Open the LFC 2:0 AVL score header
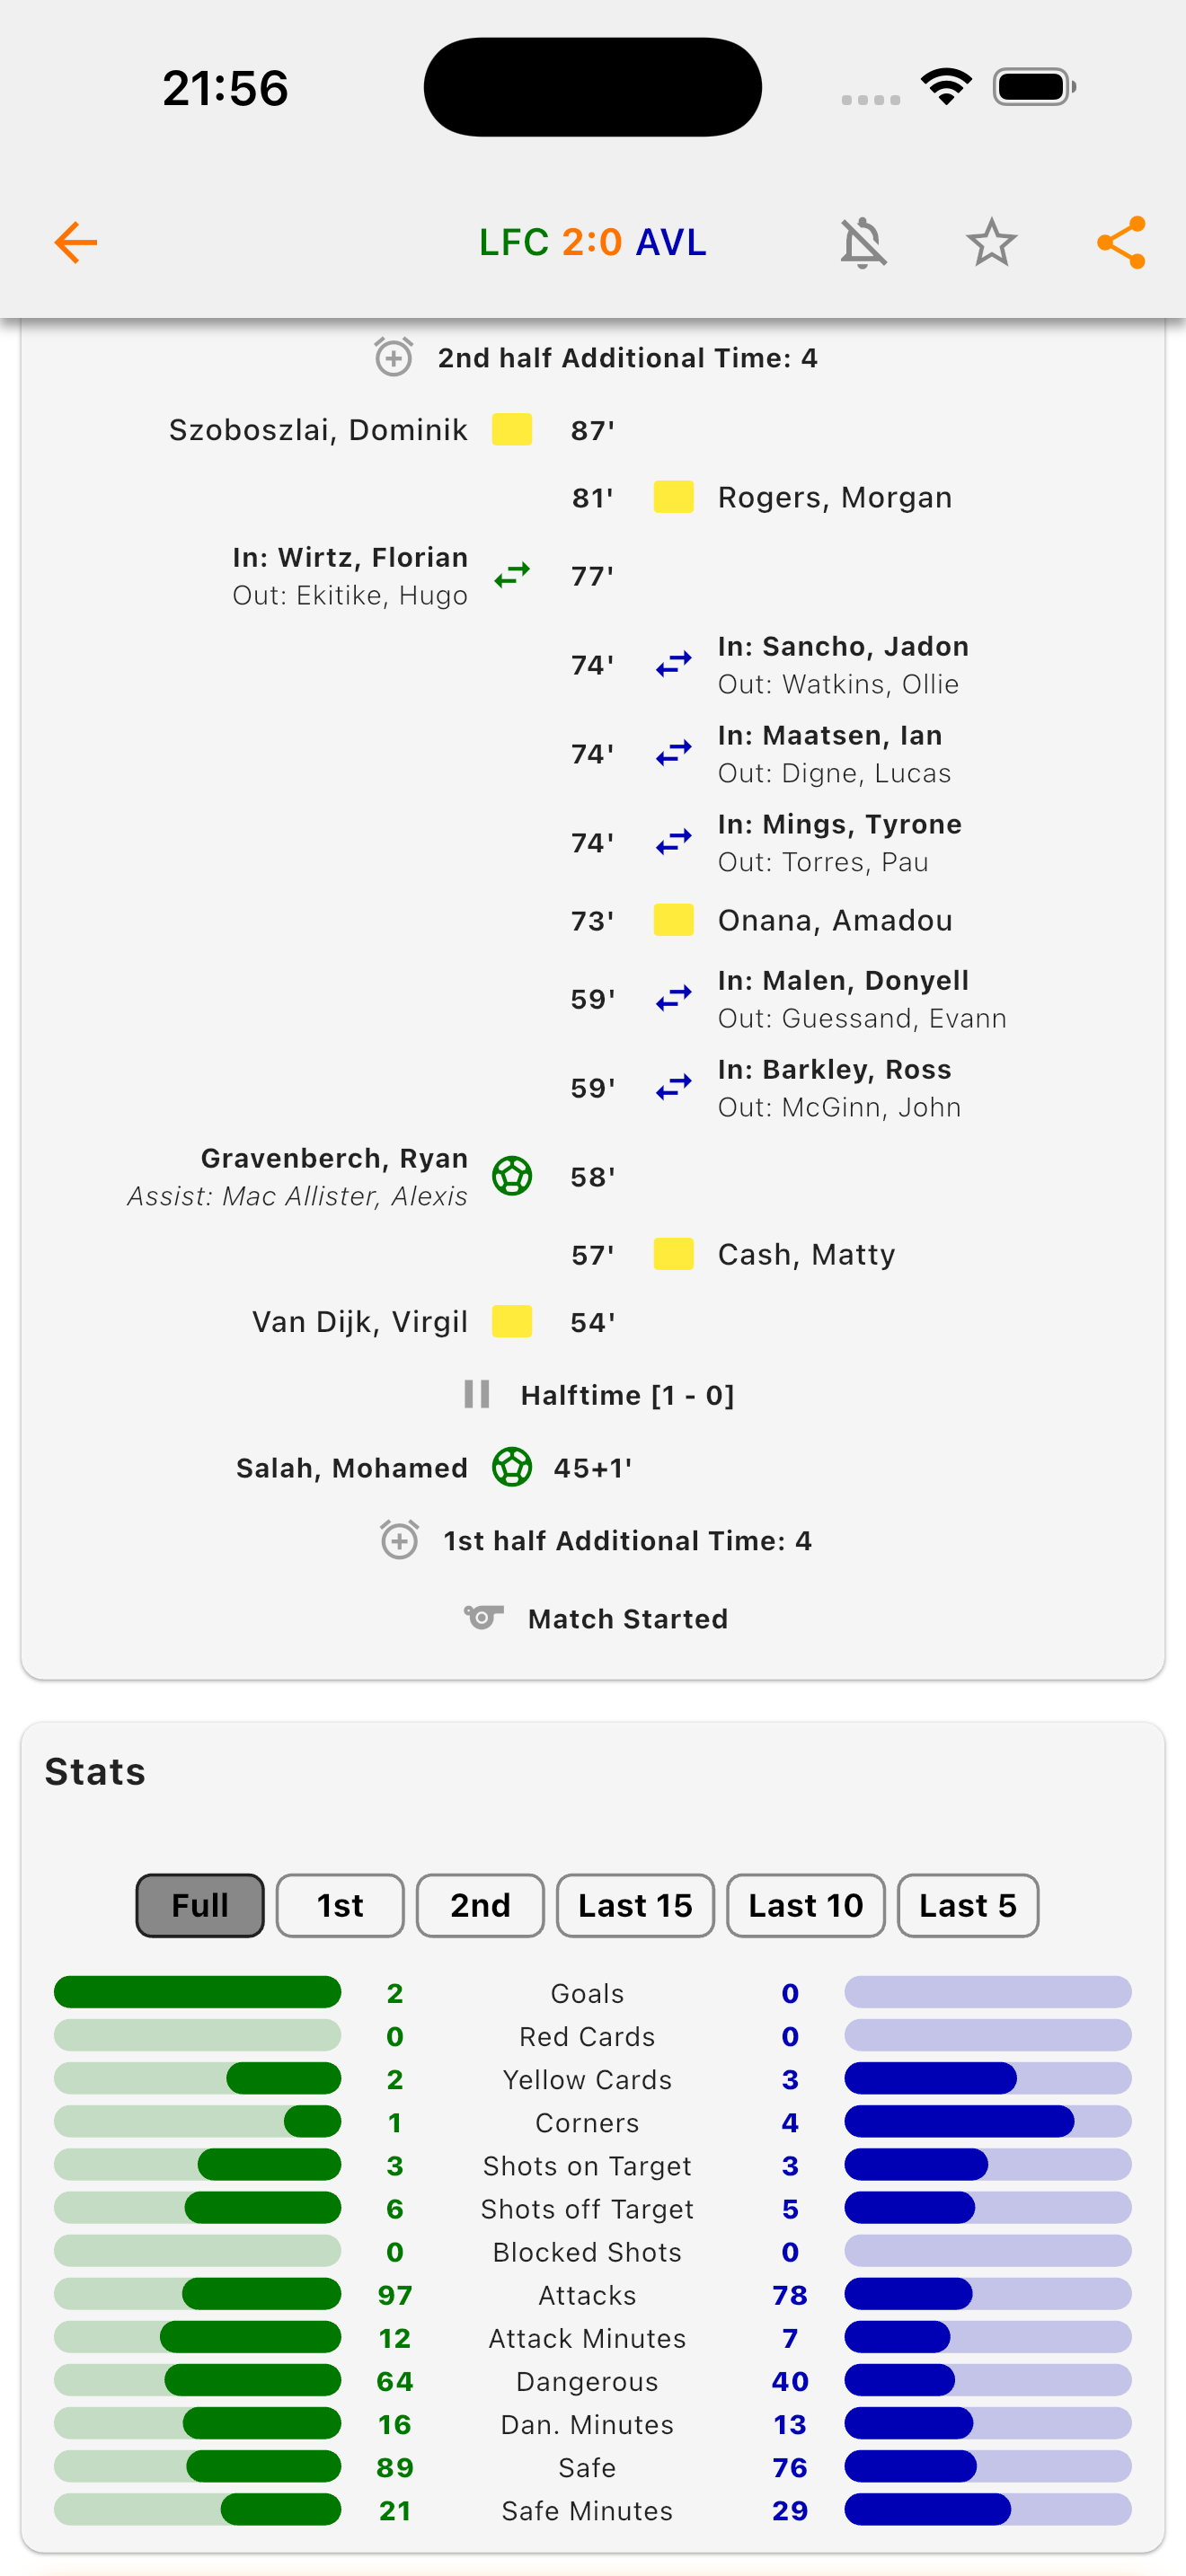Image resolution: width=1186 pixels, height=2576 pixels. [x=592, y=241]
